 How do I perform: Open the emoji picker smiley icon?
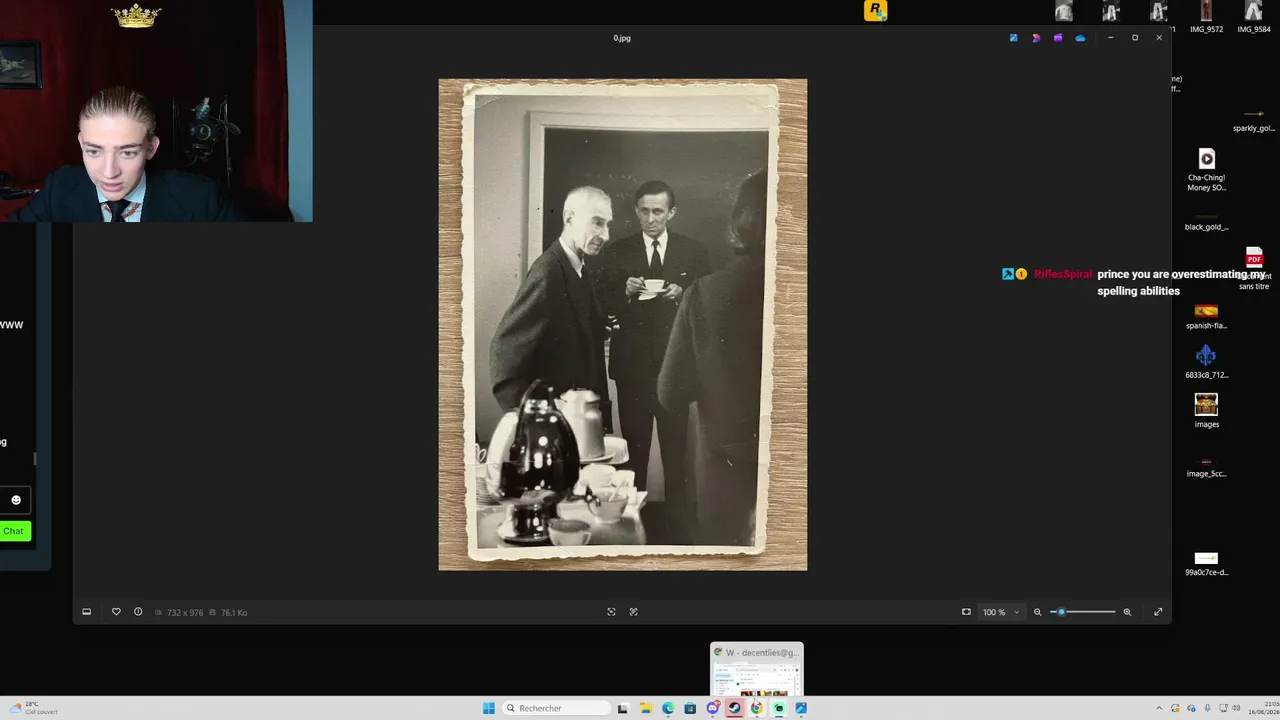pos(16,500)
